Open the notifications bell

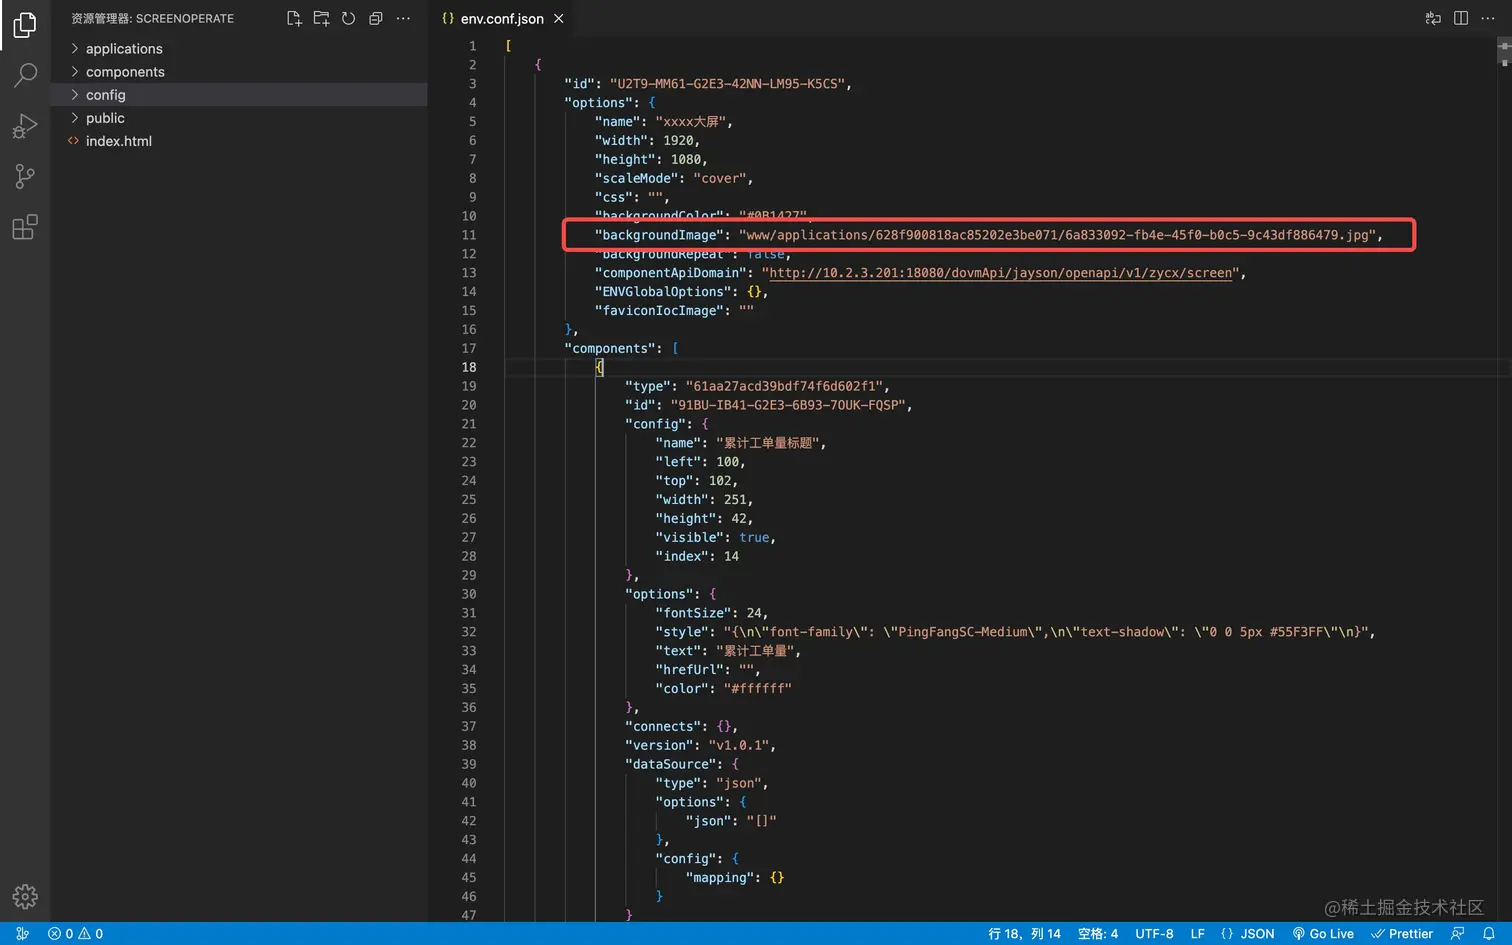click(1489, 934)
